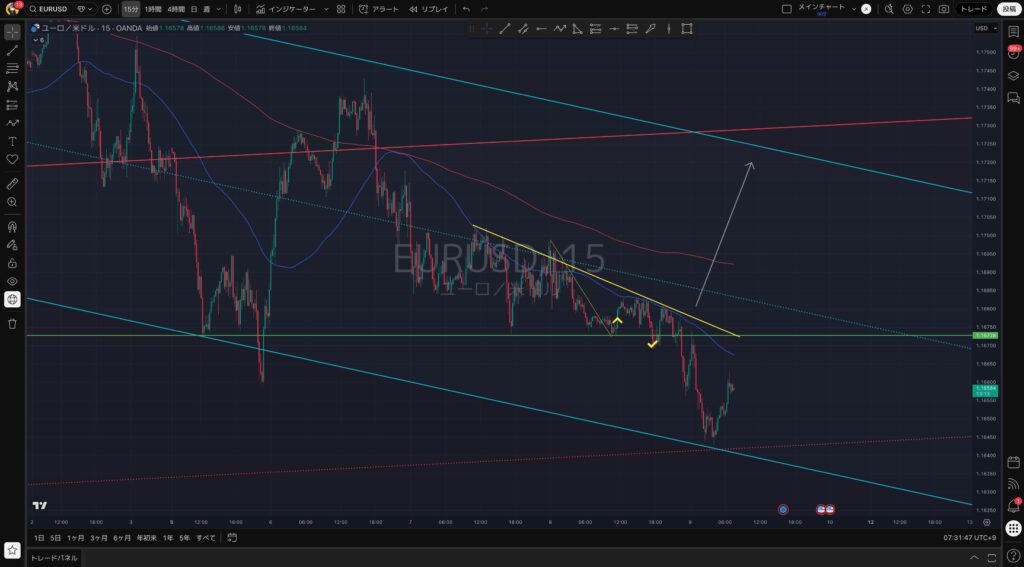Set date range to すべて
Image resolution: width=1024 pixels, height=567 pixels.
point(206,538)
